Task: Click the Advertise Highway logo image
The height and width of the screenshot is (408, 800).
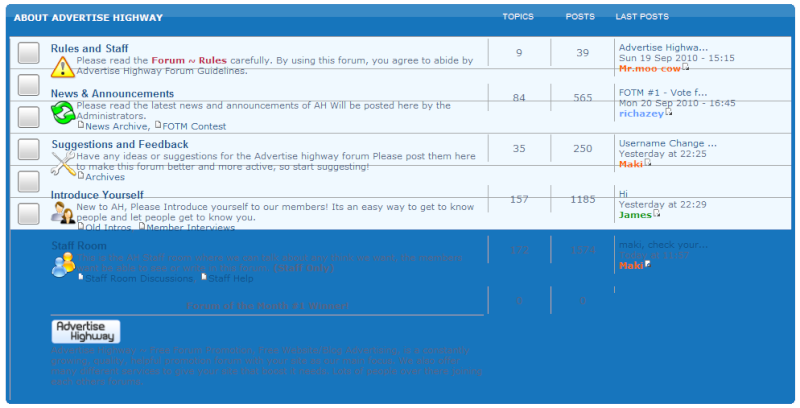Action: pos(86,332)
